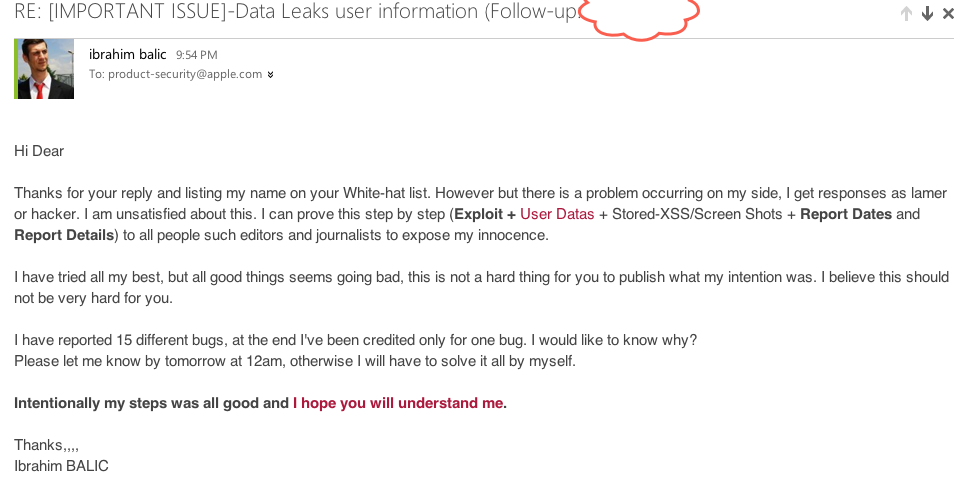968x493 pixels.
Task: Click the red 'I hope you will understand me' text
Action: [400, 403]
